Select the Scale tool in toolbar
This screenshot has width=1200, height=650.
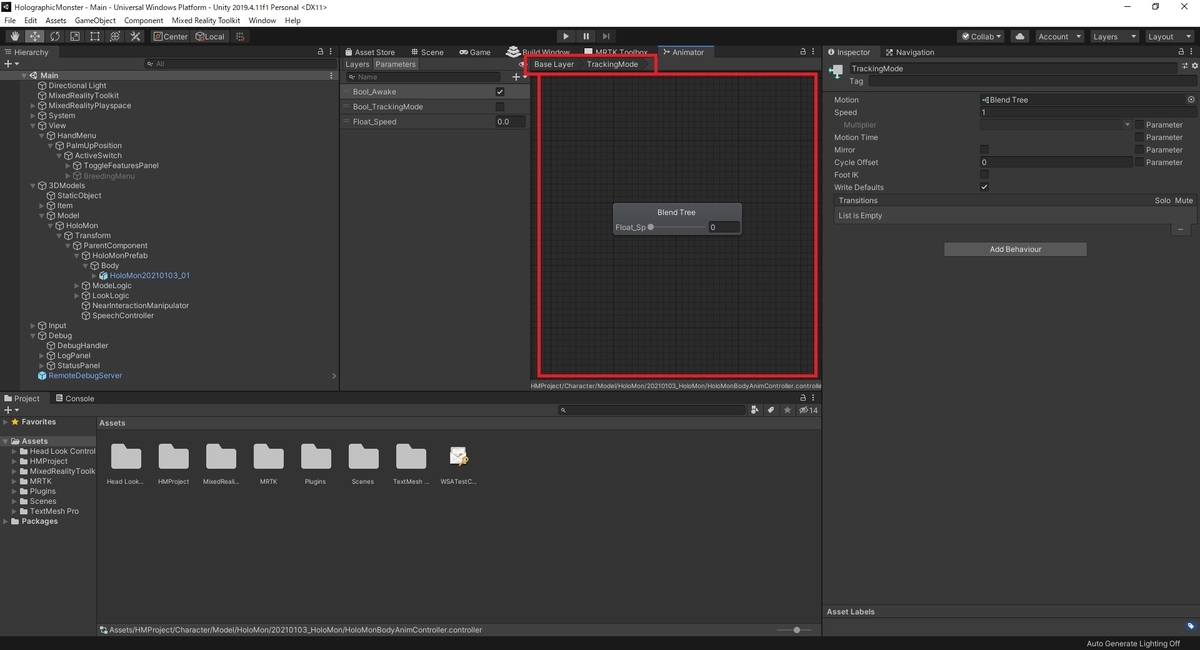click(74, 36)
